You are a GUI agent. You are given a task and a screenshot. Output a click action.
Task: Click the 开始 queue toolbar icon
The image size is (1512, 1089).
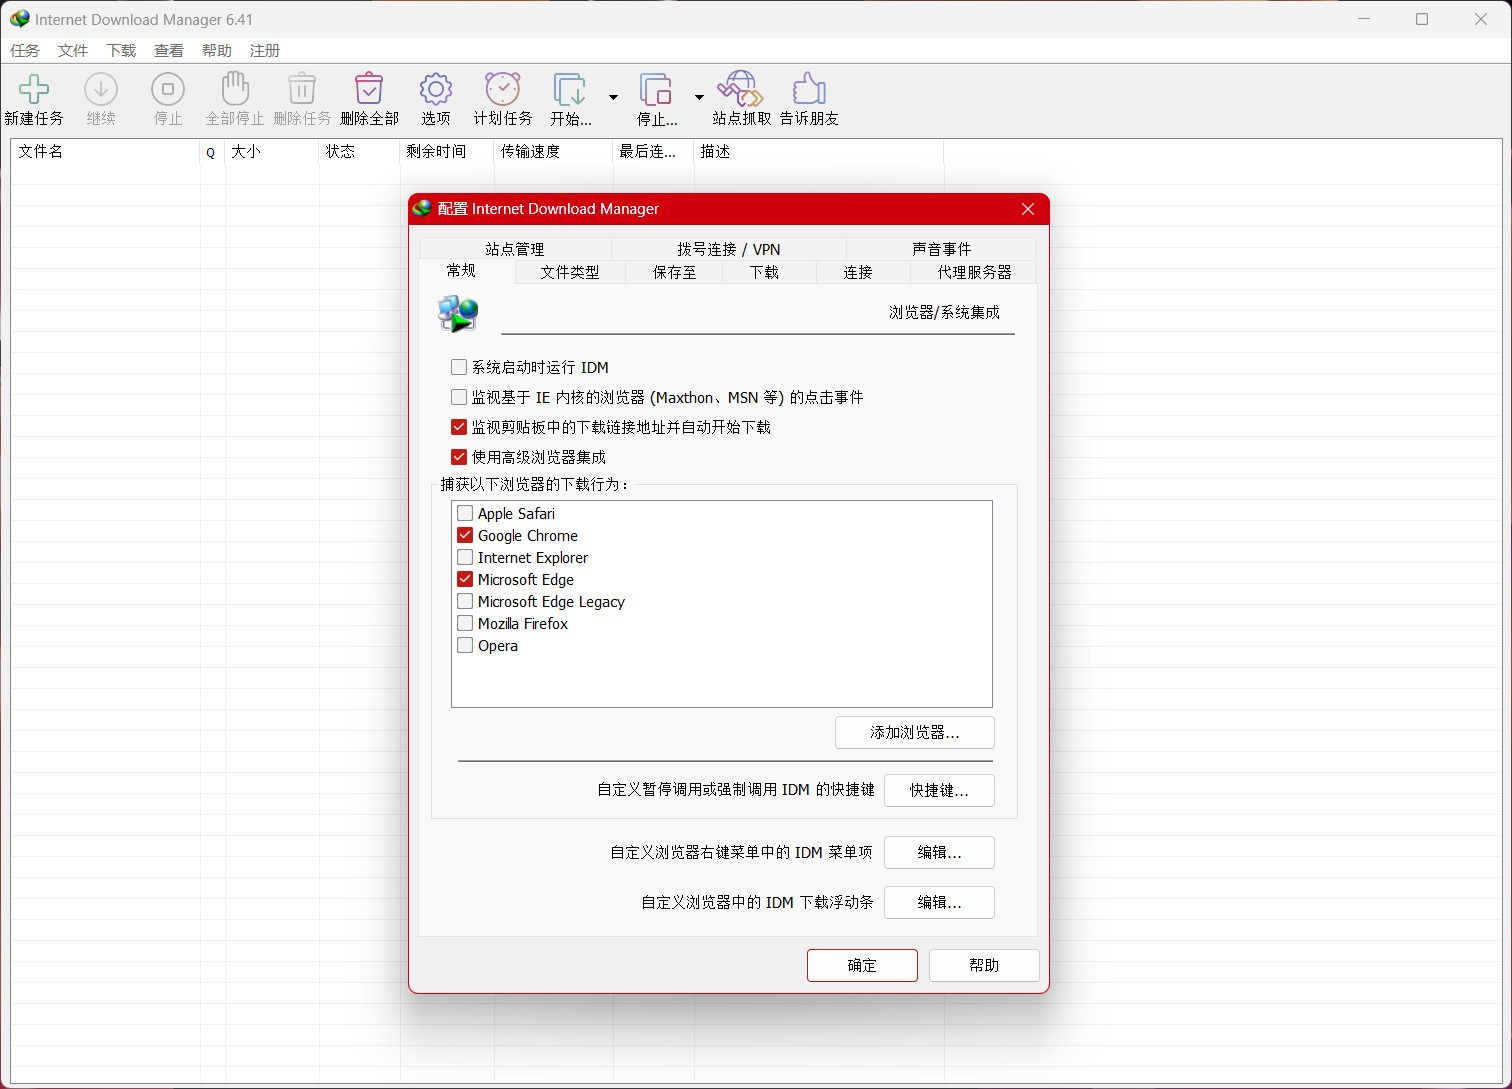(570, 90)
